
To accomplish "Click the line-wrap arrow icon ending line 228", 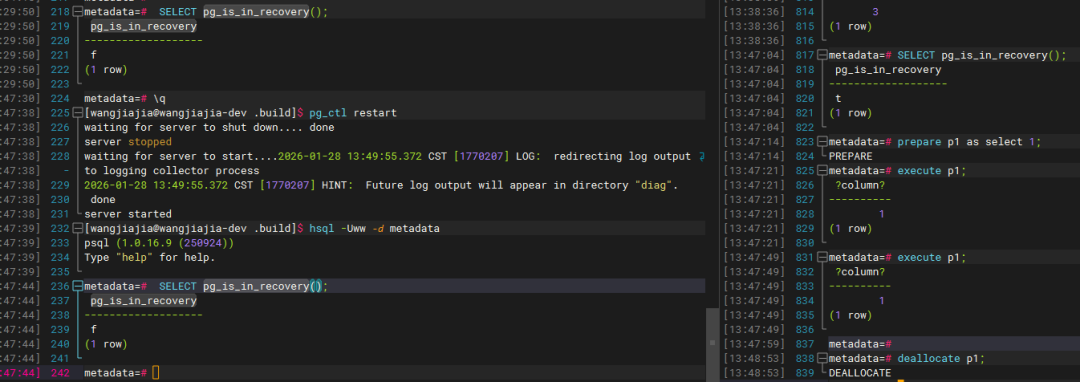I will [701, 156].
